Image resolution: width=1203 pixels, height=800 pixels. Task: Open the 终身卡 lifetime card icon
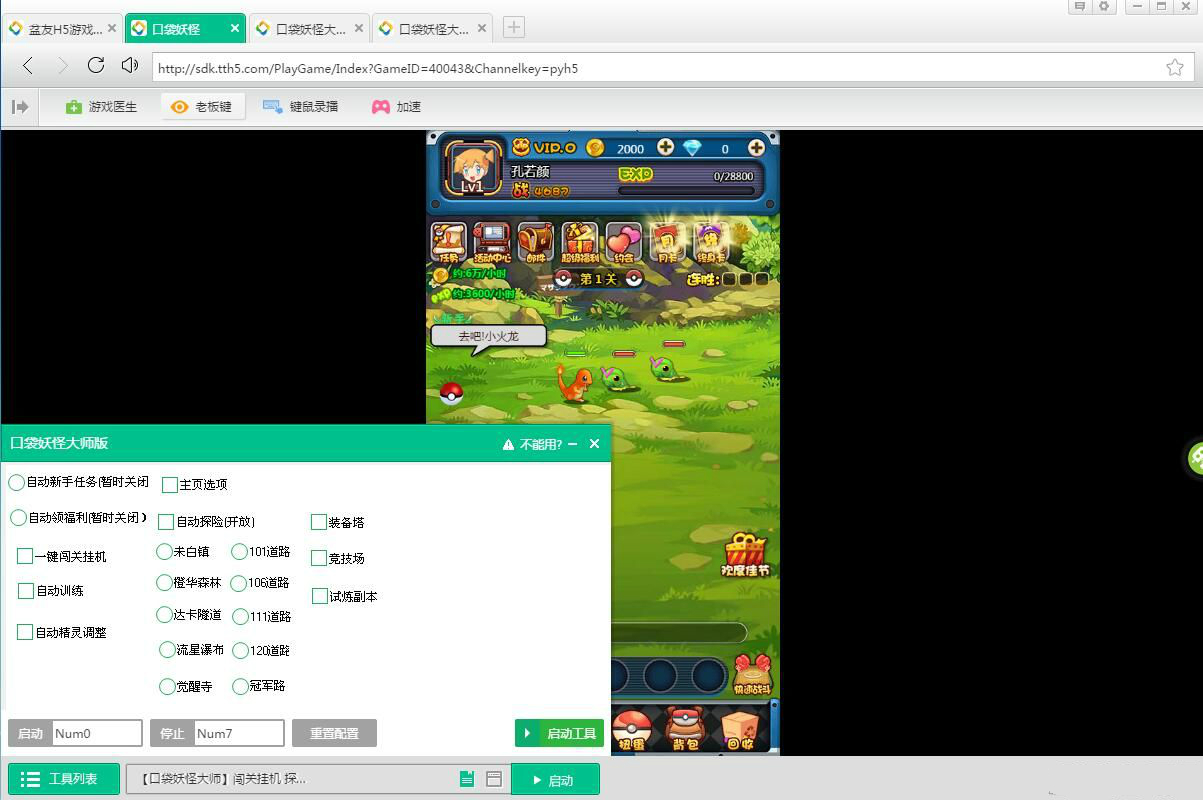[709, 243]
